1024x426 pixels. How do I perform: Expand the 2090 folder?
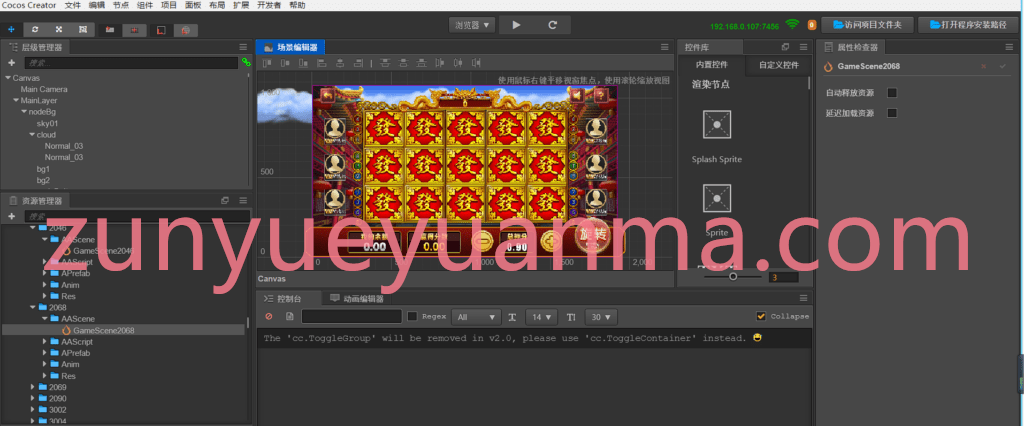click(33, 399)
